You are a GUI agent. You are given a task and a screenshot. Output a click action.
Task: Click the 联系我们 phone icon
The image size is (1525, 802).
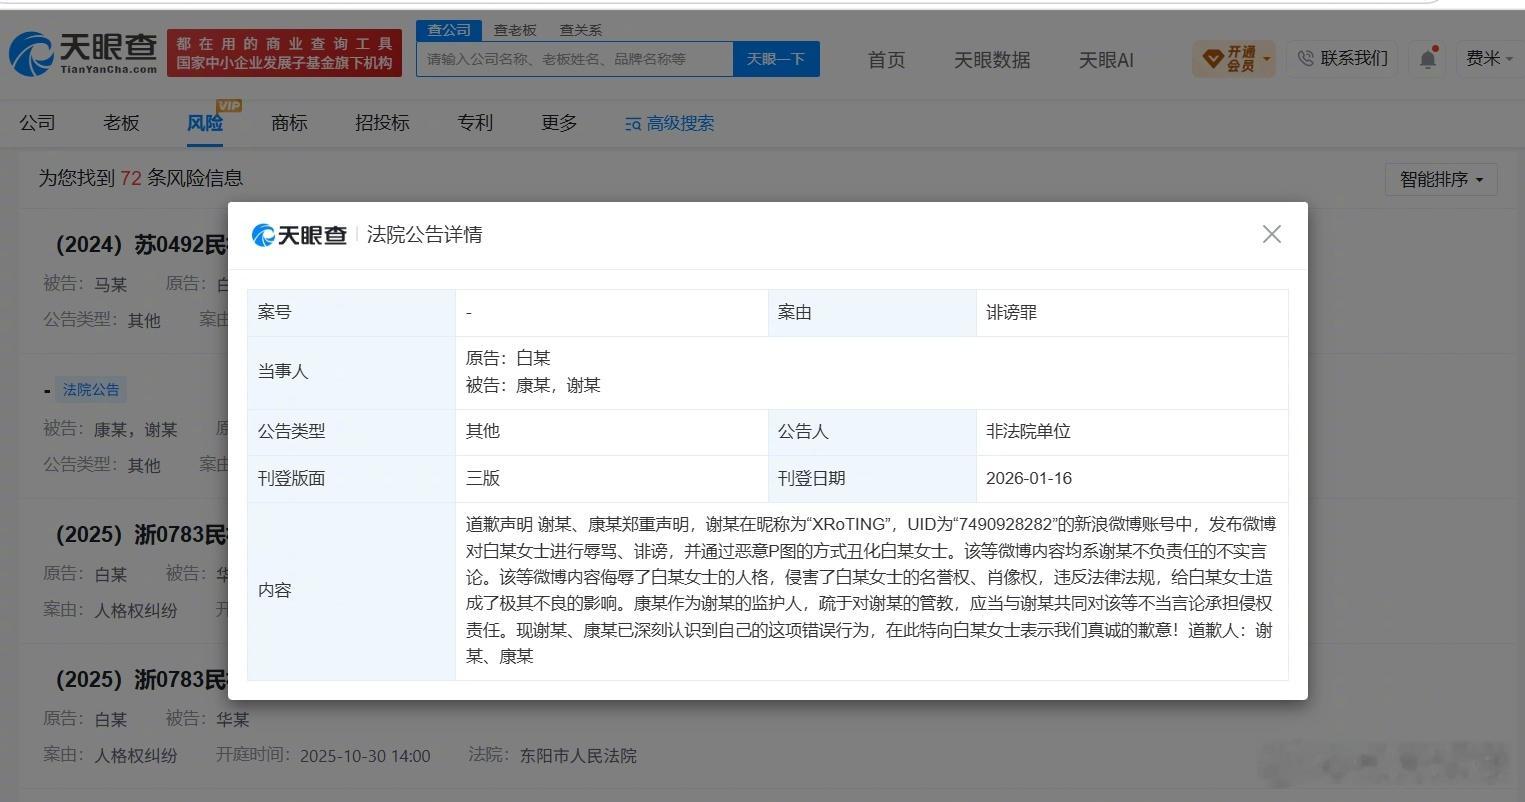(x=1305, y=59)
